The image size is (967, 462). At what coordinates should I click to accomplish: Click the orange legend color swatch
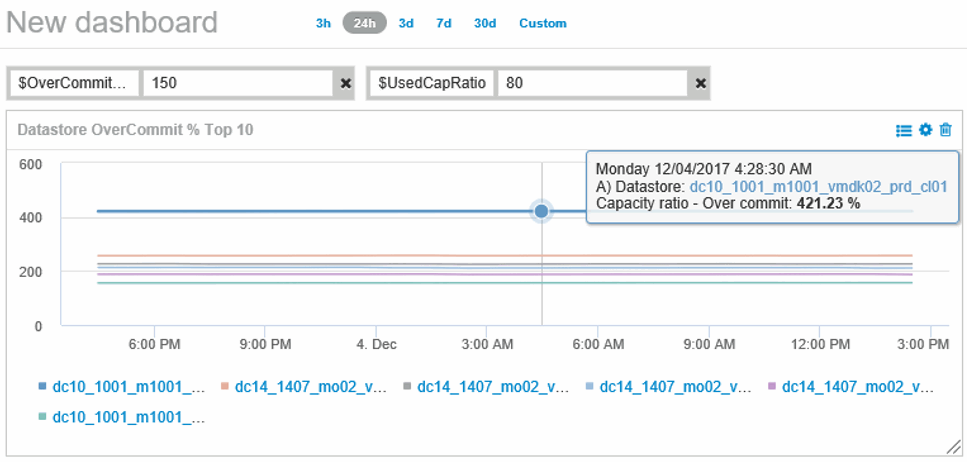pos(225,386)
